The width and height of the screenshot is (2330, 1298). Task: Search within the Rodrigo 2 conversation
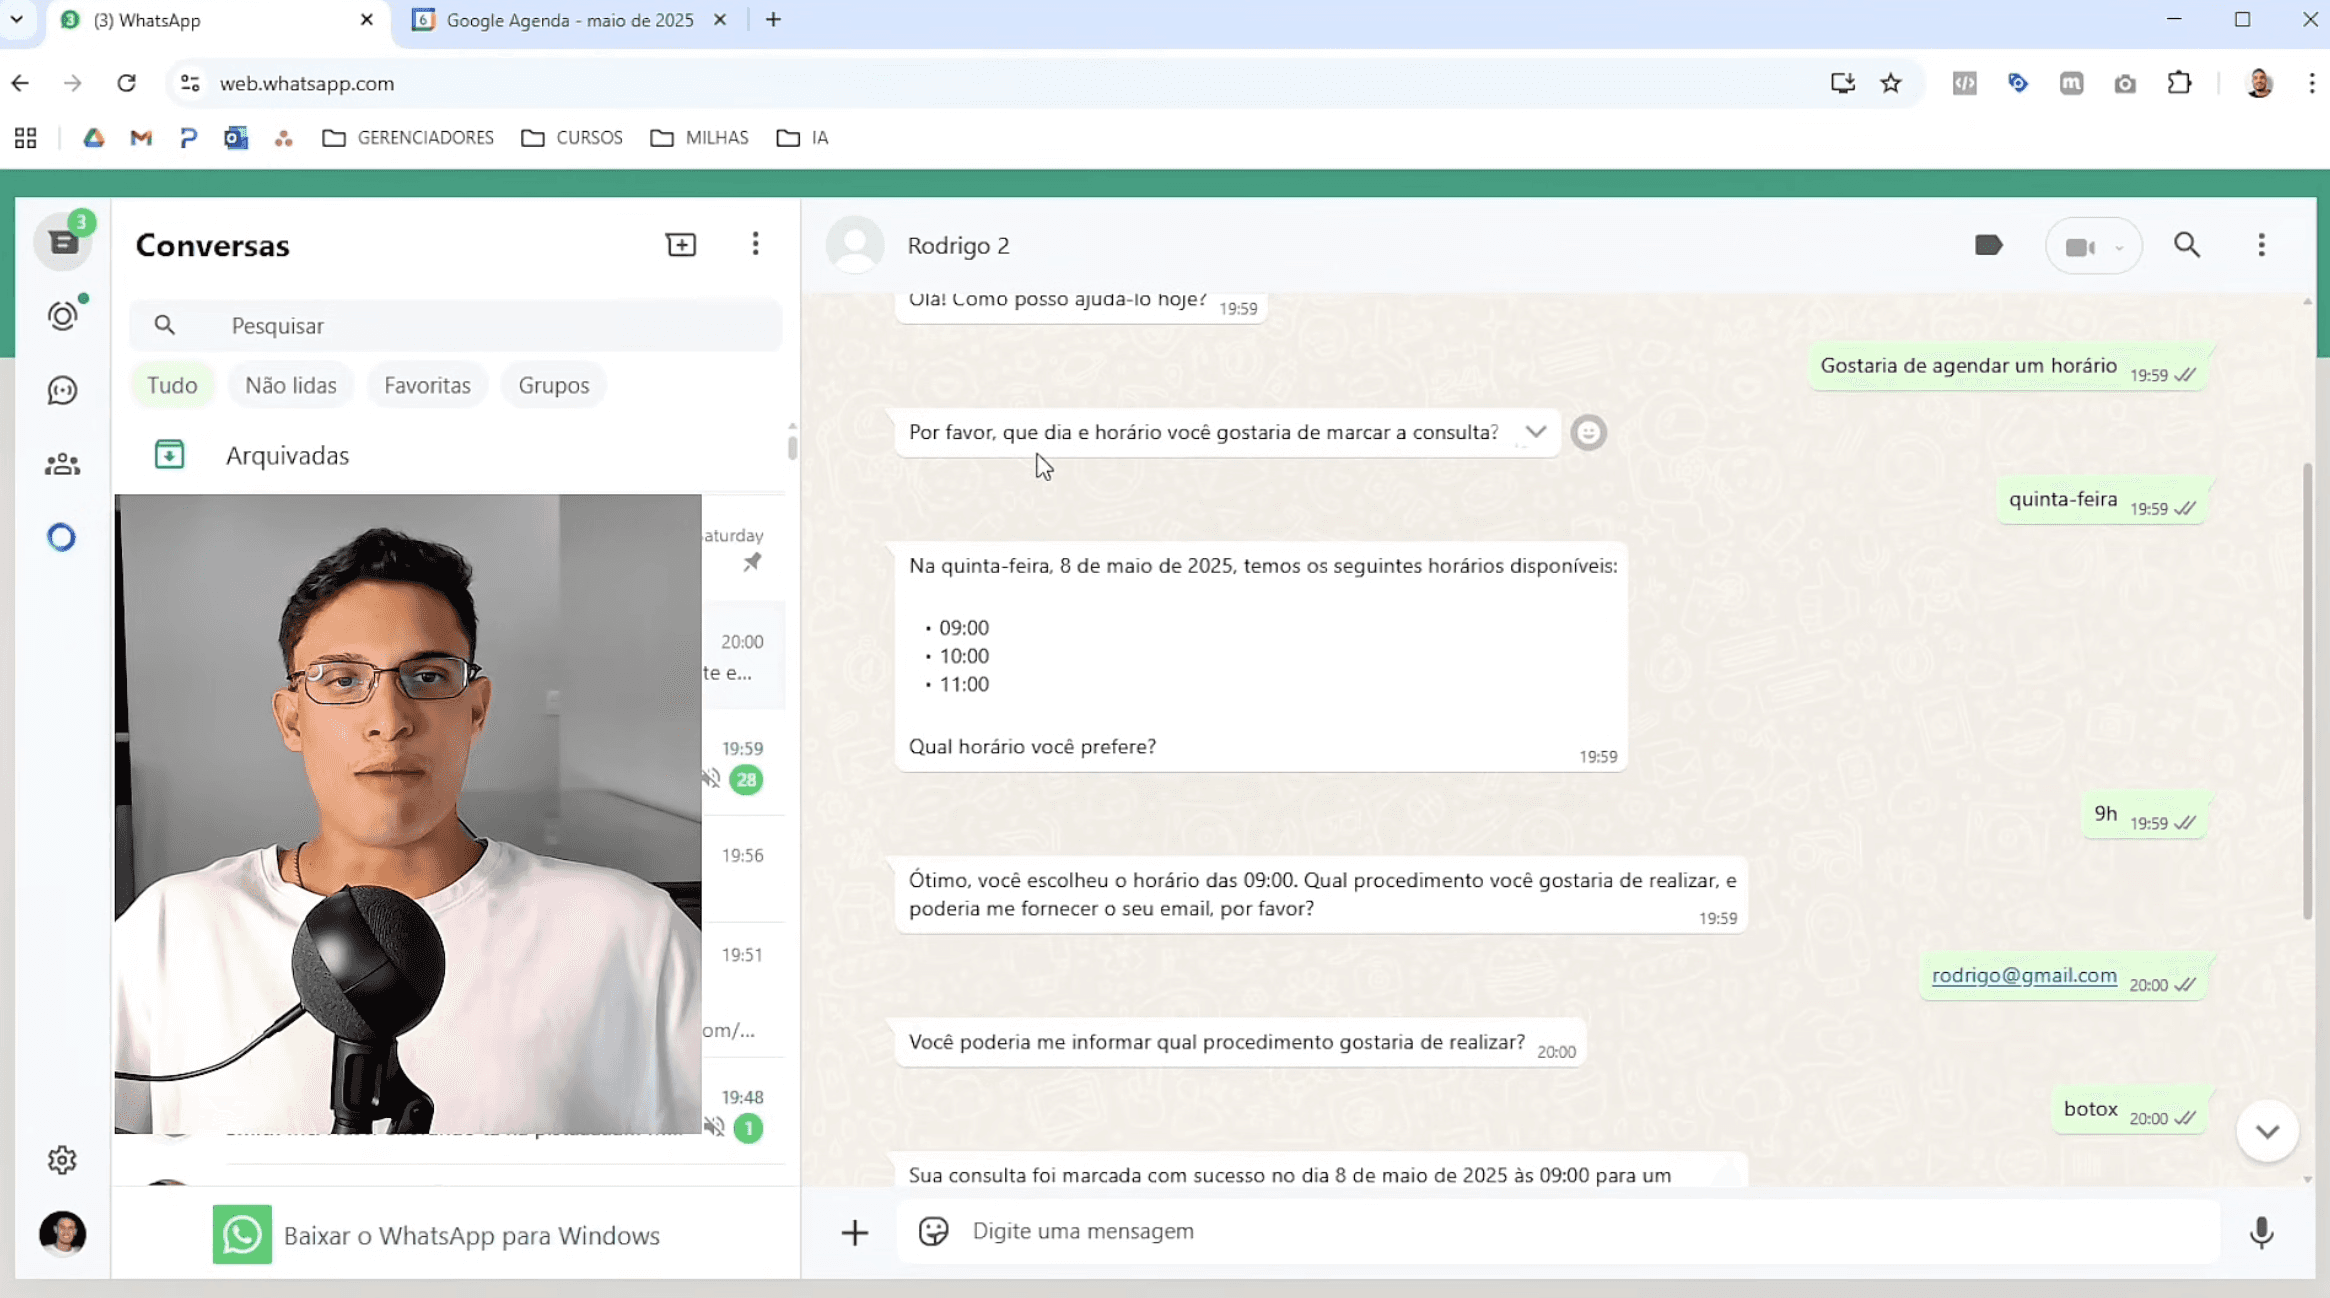point(2187,245)
